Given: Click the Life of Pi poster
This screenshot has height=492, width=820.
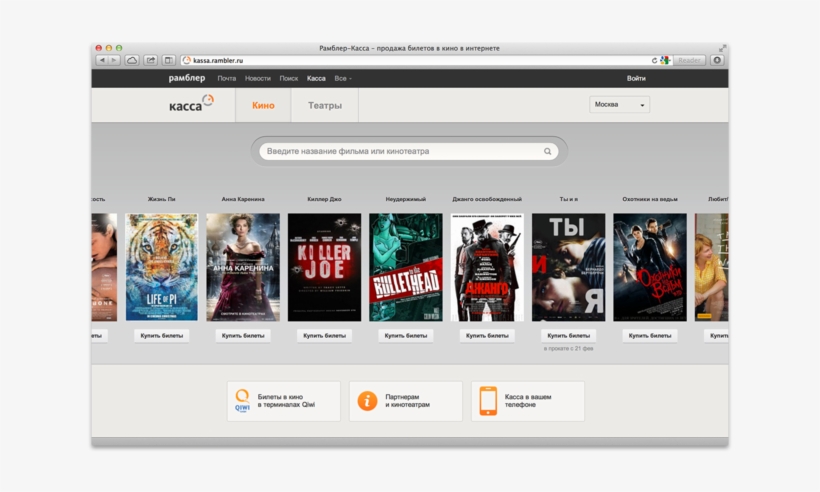Looking at the screenshot, I should click(x=162, y=267).
